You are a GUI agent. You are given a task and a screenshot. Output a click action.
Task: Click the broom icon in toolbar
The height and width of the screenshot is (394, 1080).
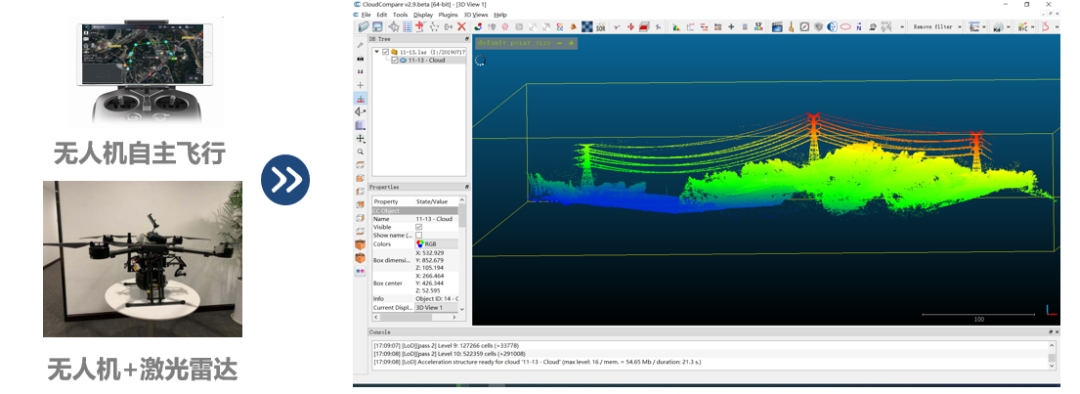click(x=791, y=27)
